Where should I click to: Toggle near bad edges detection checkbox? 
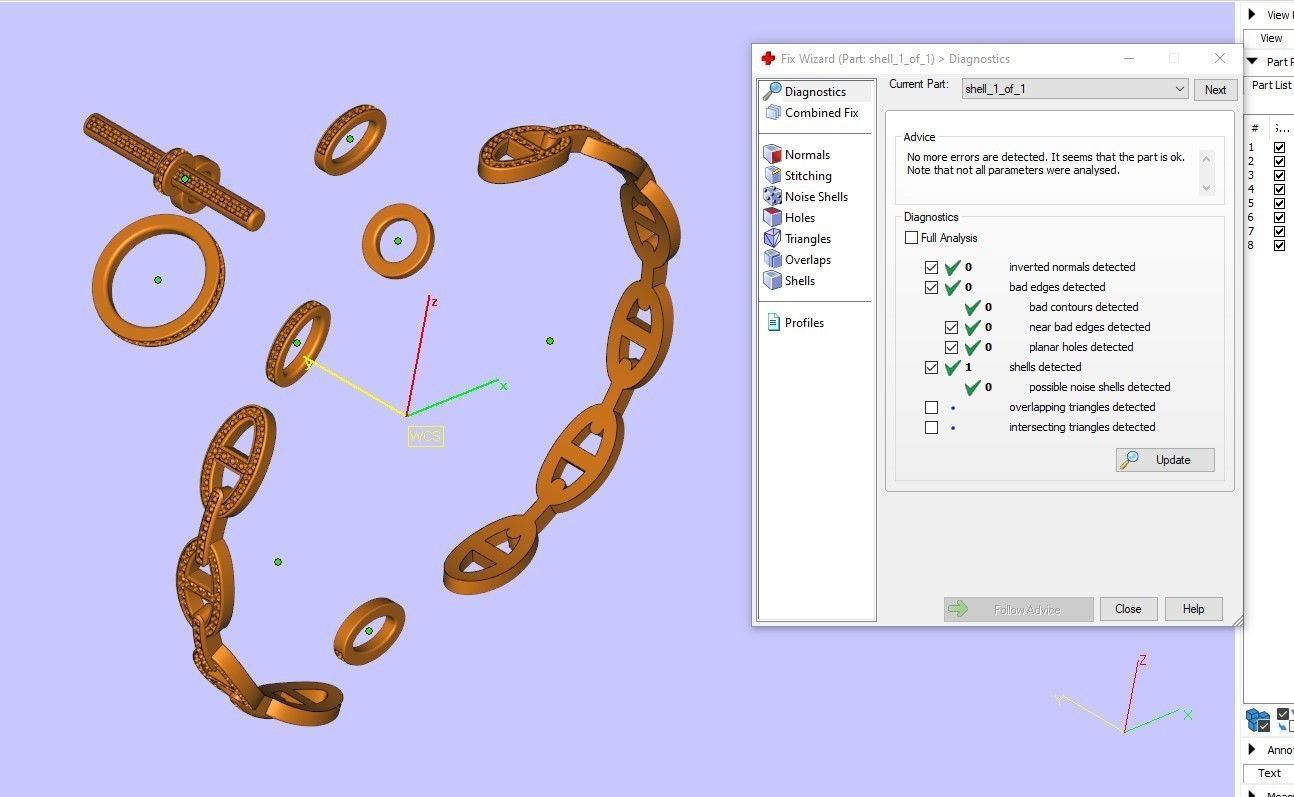952,327
